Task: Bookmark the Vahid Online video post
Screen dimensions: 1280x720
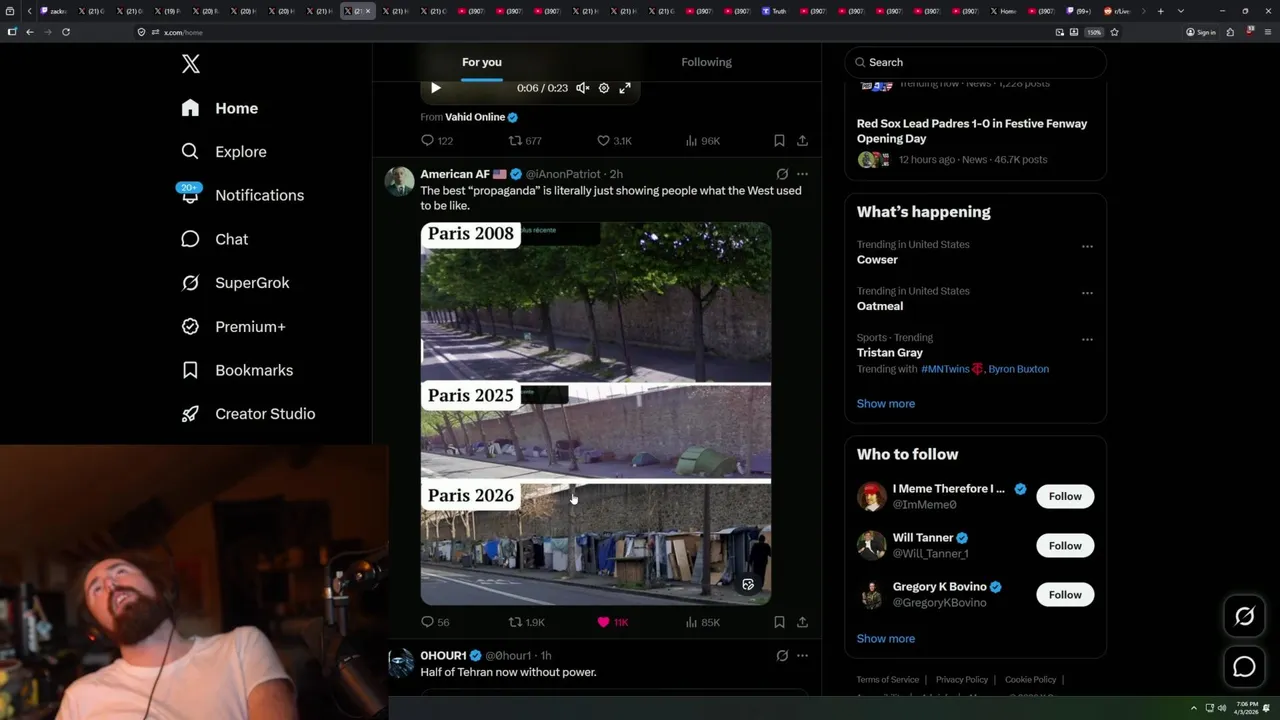Action: tap(779, 141)
